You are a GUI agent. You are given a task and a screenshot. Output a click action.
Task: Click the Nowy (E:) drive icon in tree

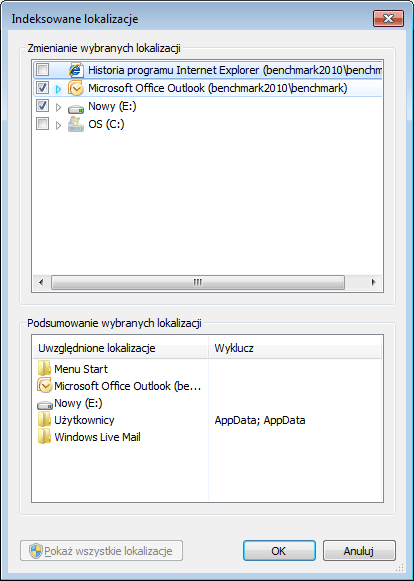[76, 109]
